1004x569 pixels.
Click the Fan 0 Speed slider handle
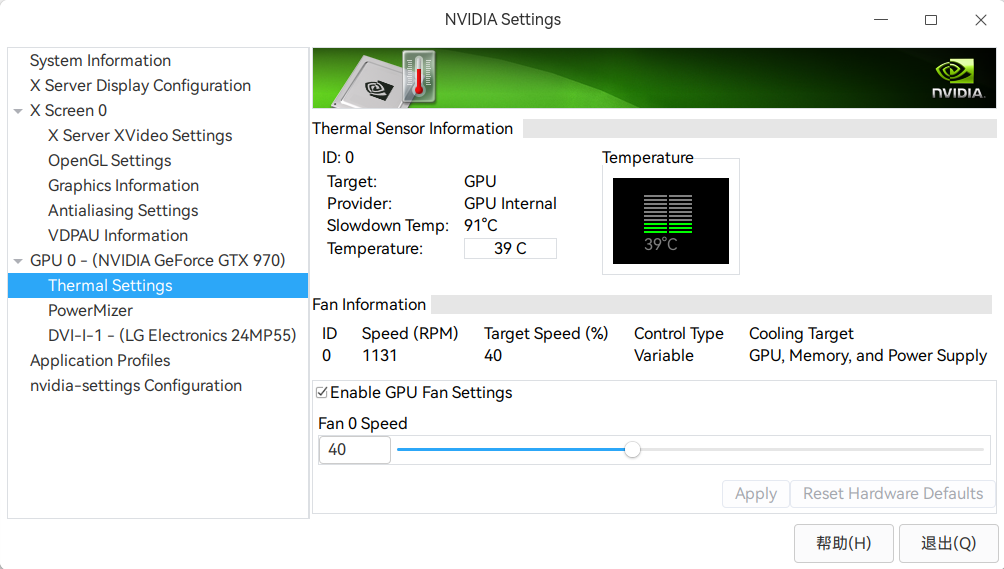click(633, 450)
